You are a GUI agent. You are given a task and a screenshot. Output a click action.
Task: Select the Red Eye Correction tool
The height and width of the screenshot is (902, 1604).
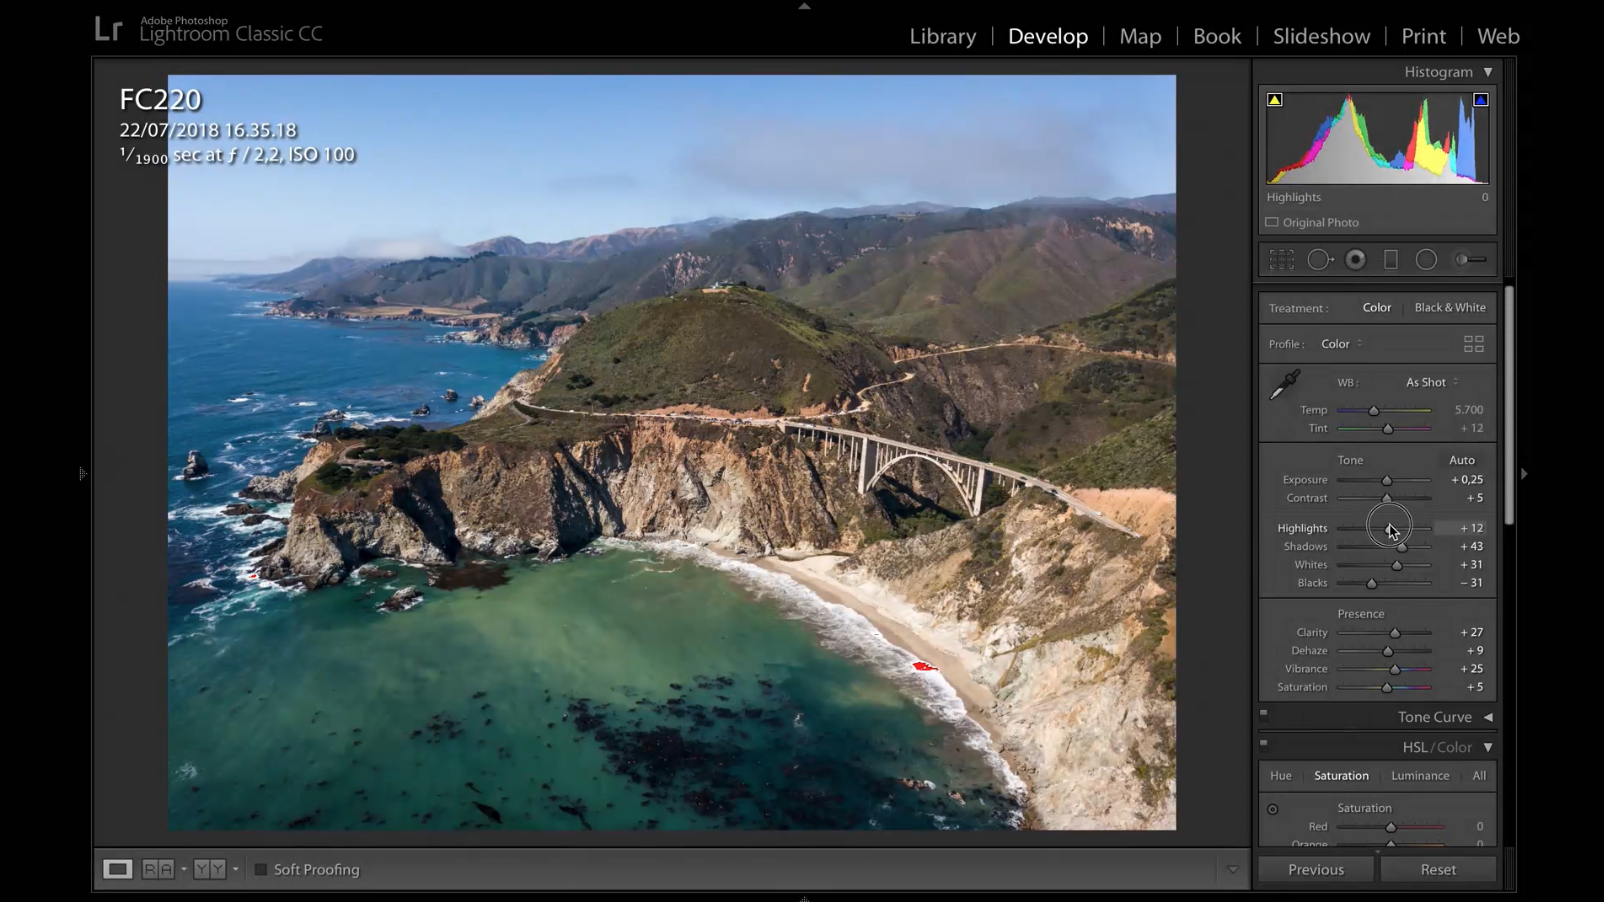tap(1356, 260)
